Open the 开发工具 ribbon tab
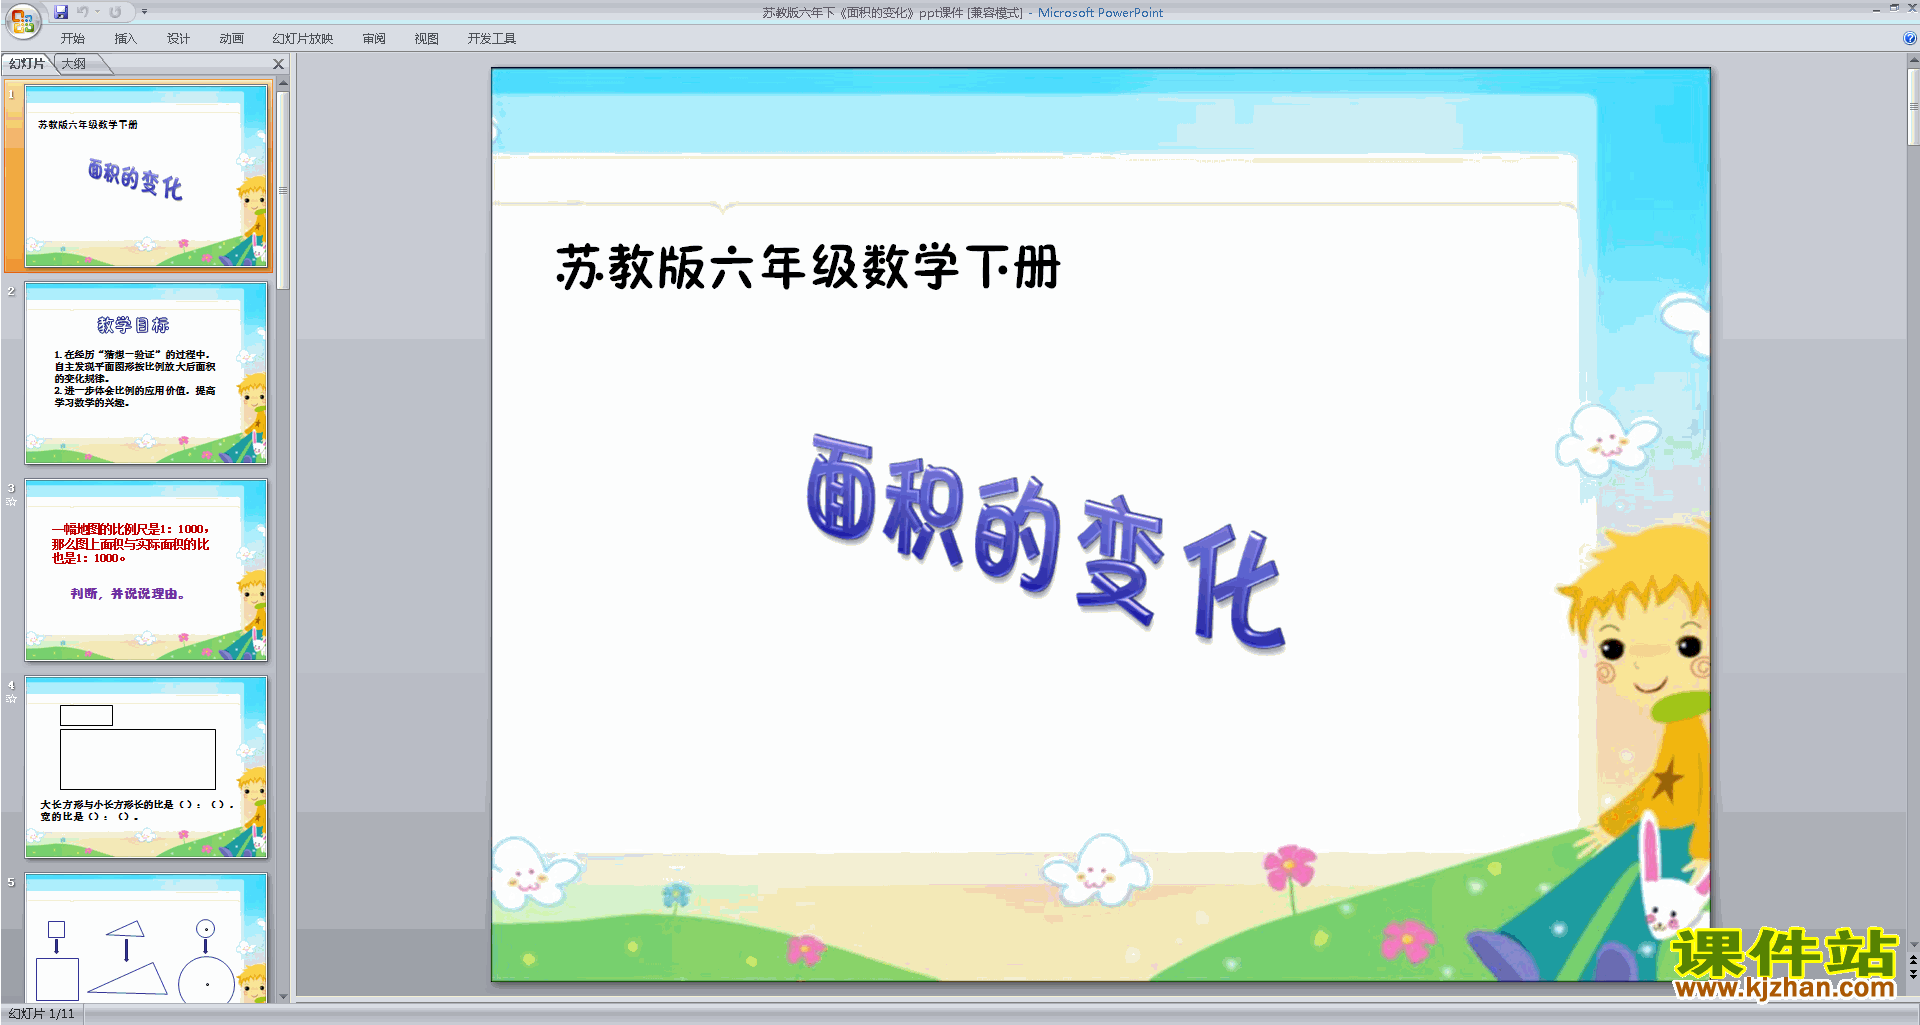 tap(492, 39)
